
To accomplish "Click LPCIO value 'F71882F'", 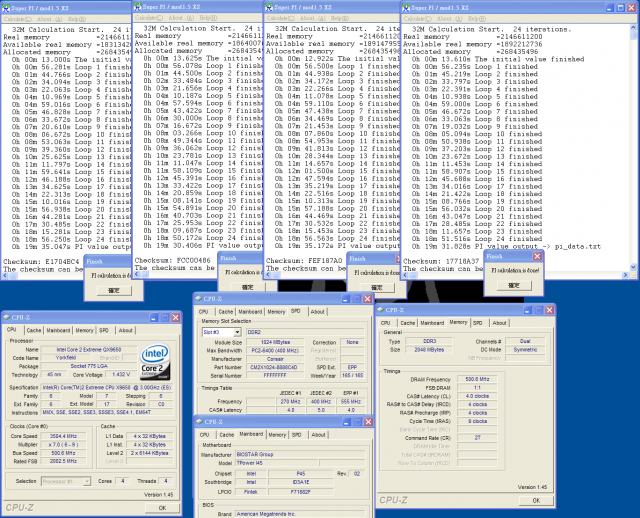I will pos(300,492).
